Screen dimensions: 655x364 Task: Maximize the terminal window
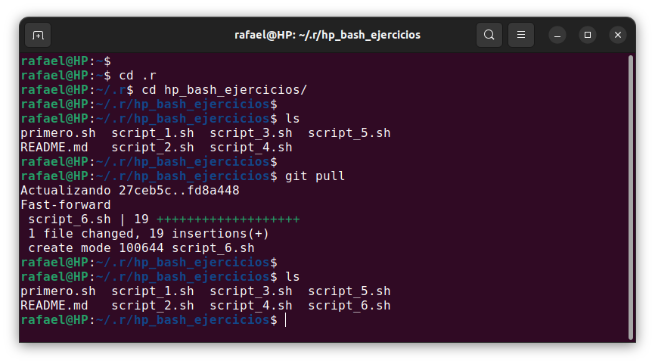588,35
